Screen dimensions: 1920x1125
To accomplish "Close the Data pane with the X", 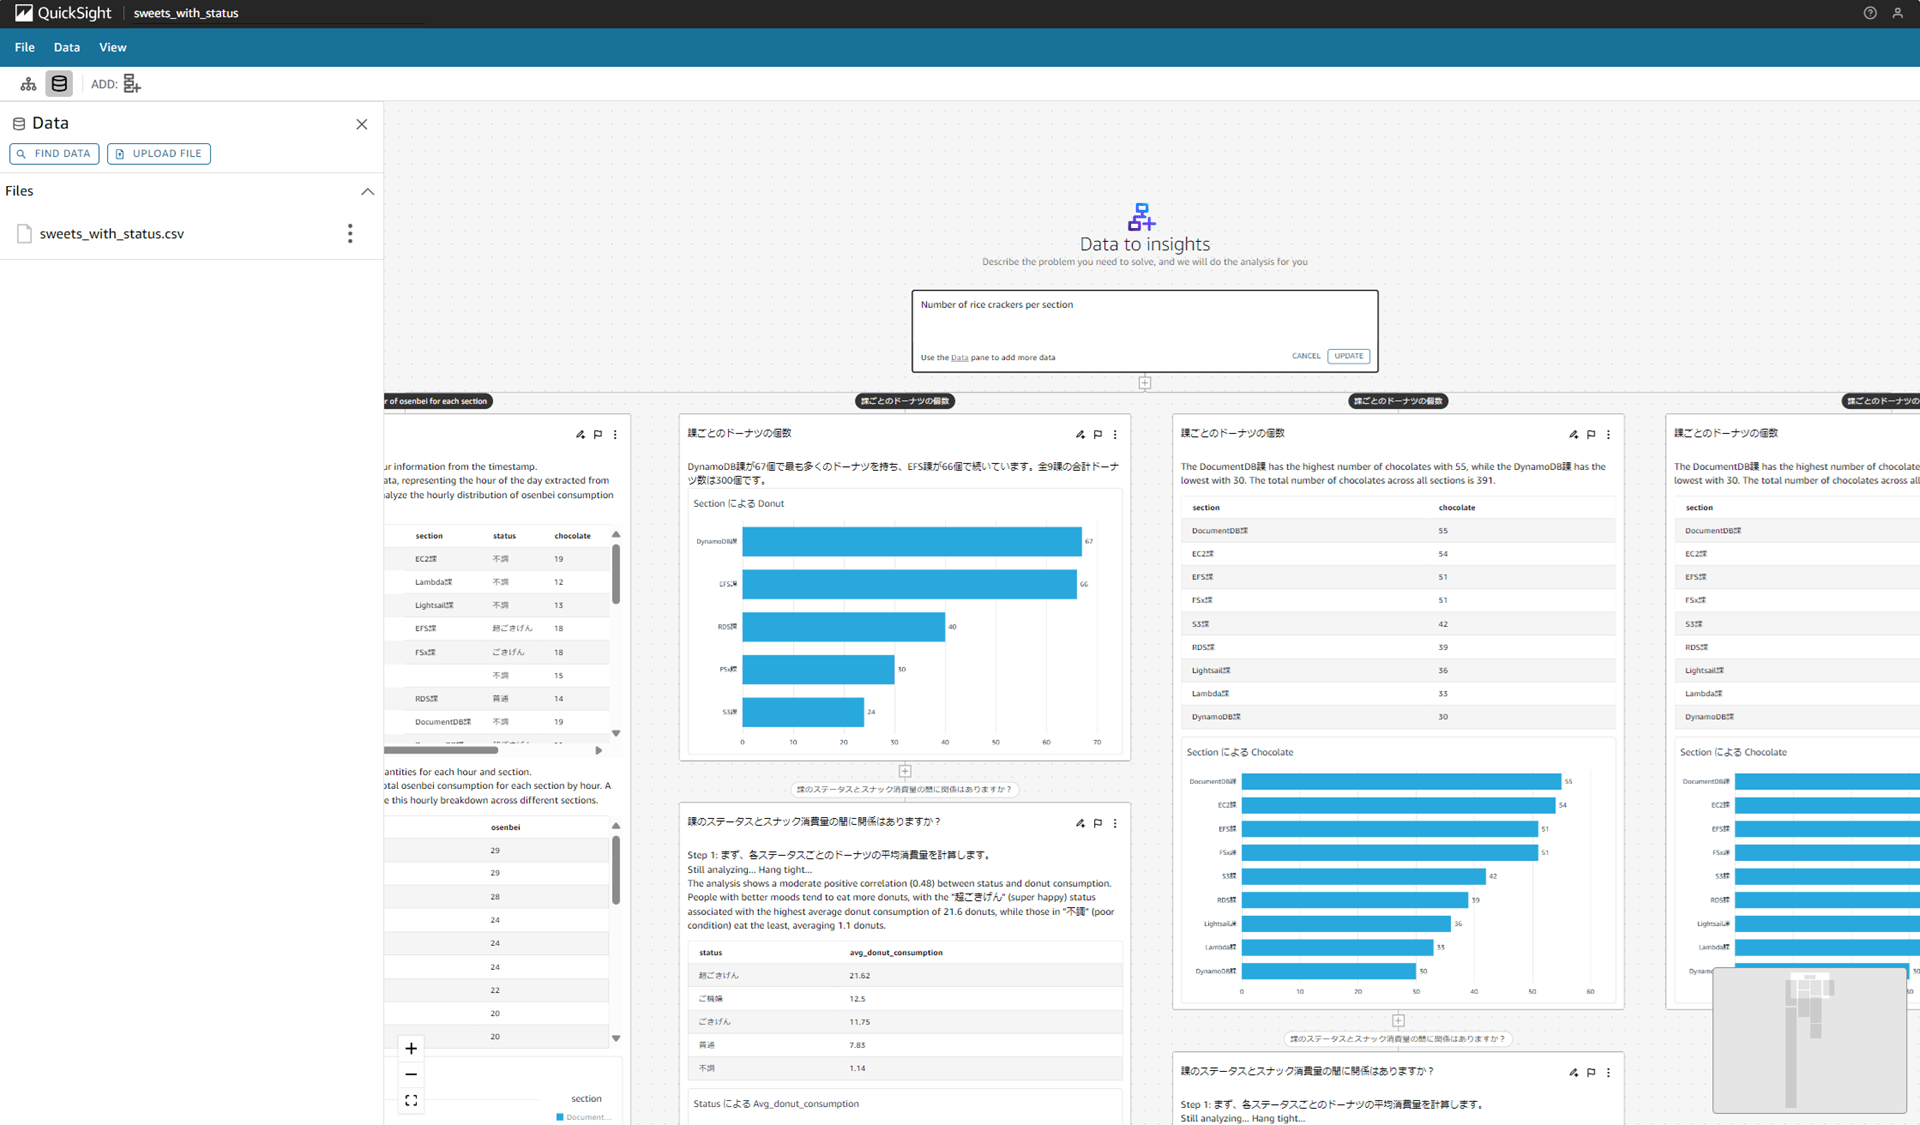I will 362,124.
